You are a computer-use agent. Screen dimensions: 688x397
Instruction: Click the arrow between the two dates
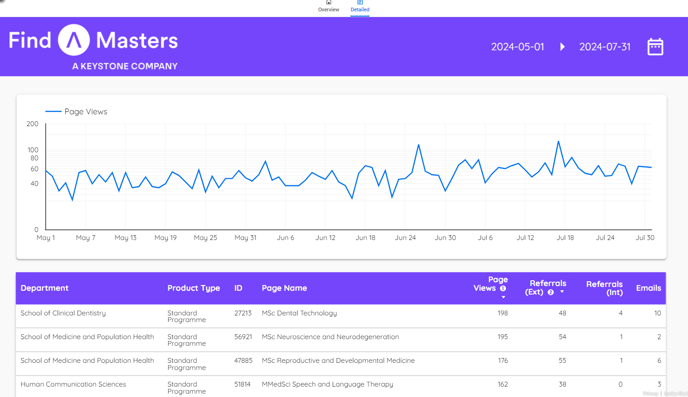point(562,46)
